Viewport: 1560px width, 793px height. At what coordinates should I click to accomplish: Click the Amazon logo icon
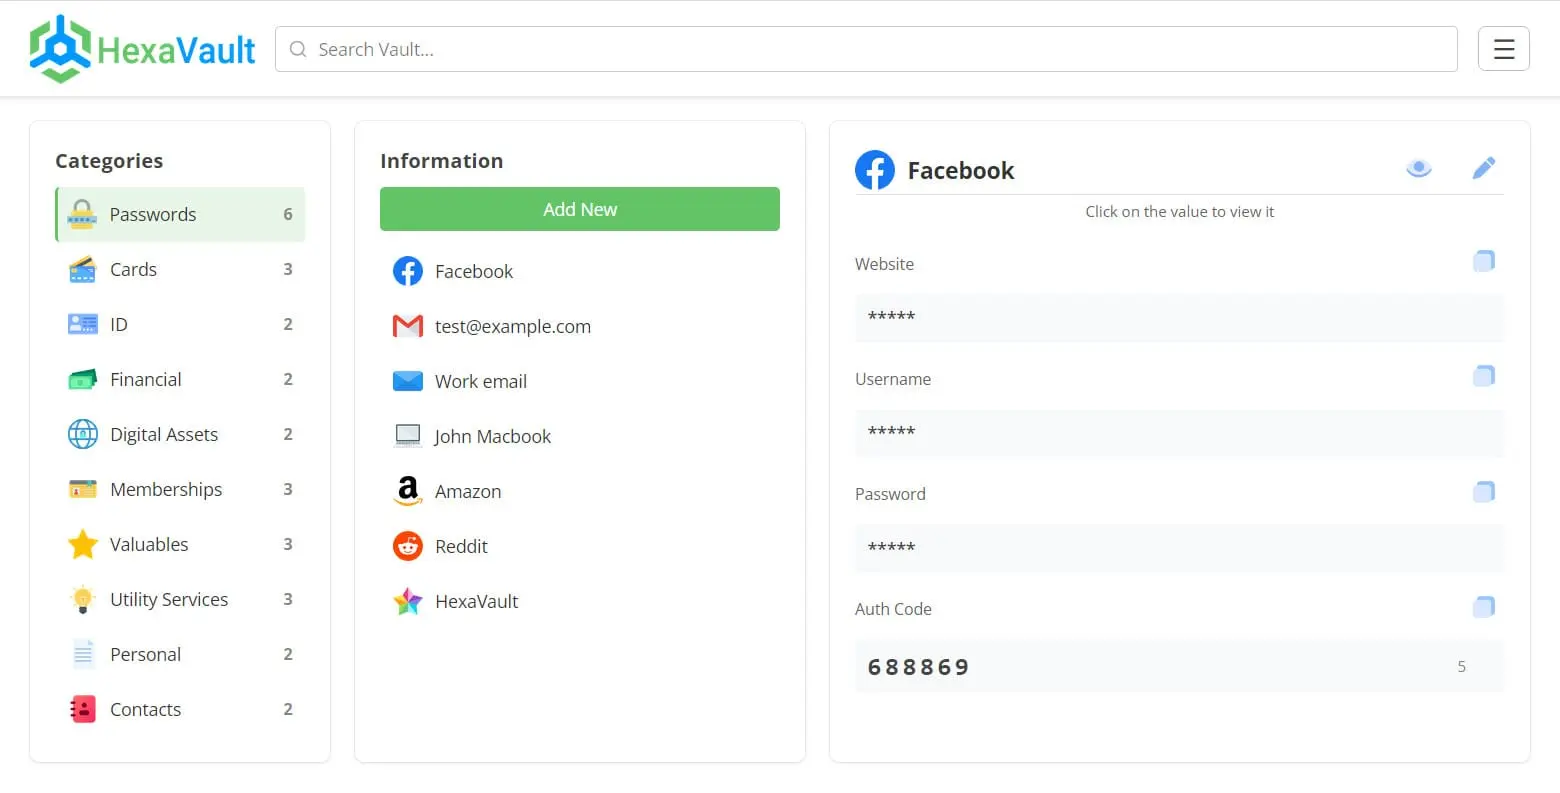407,491
